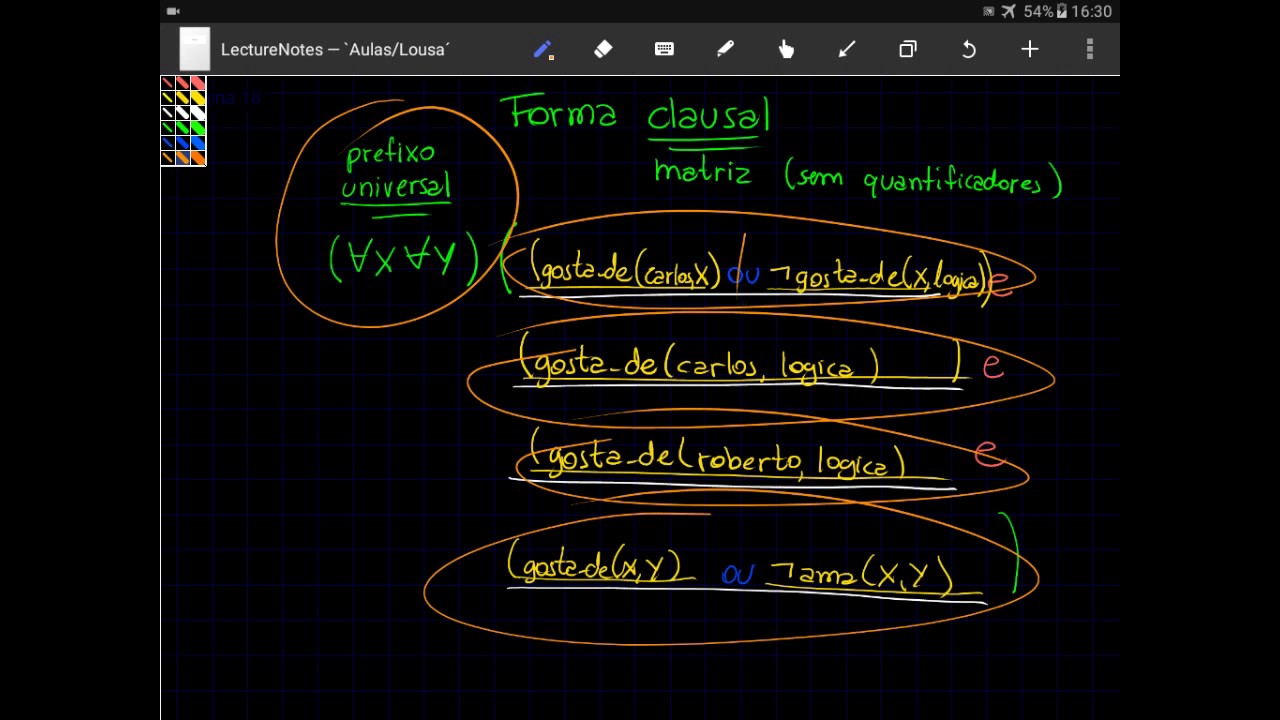1280x720 pixels.
Task: Select the thin orange pen swatch
Action: 168,158
